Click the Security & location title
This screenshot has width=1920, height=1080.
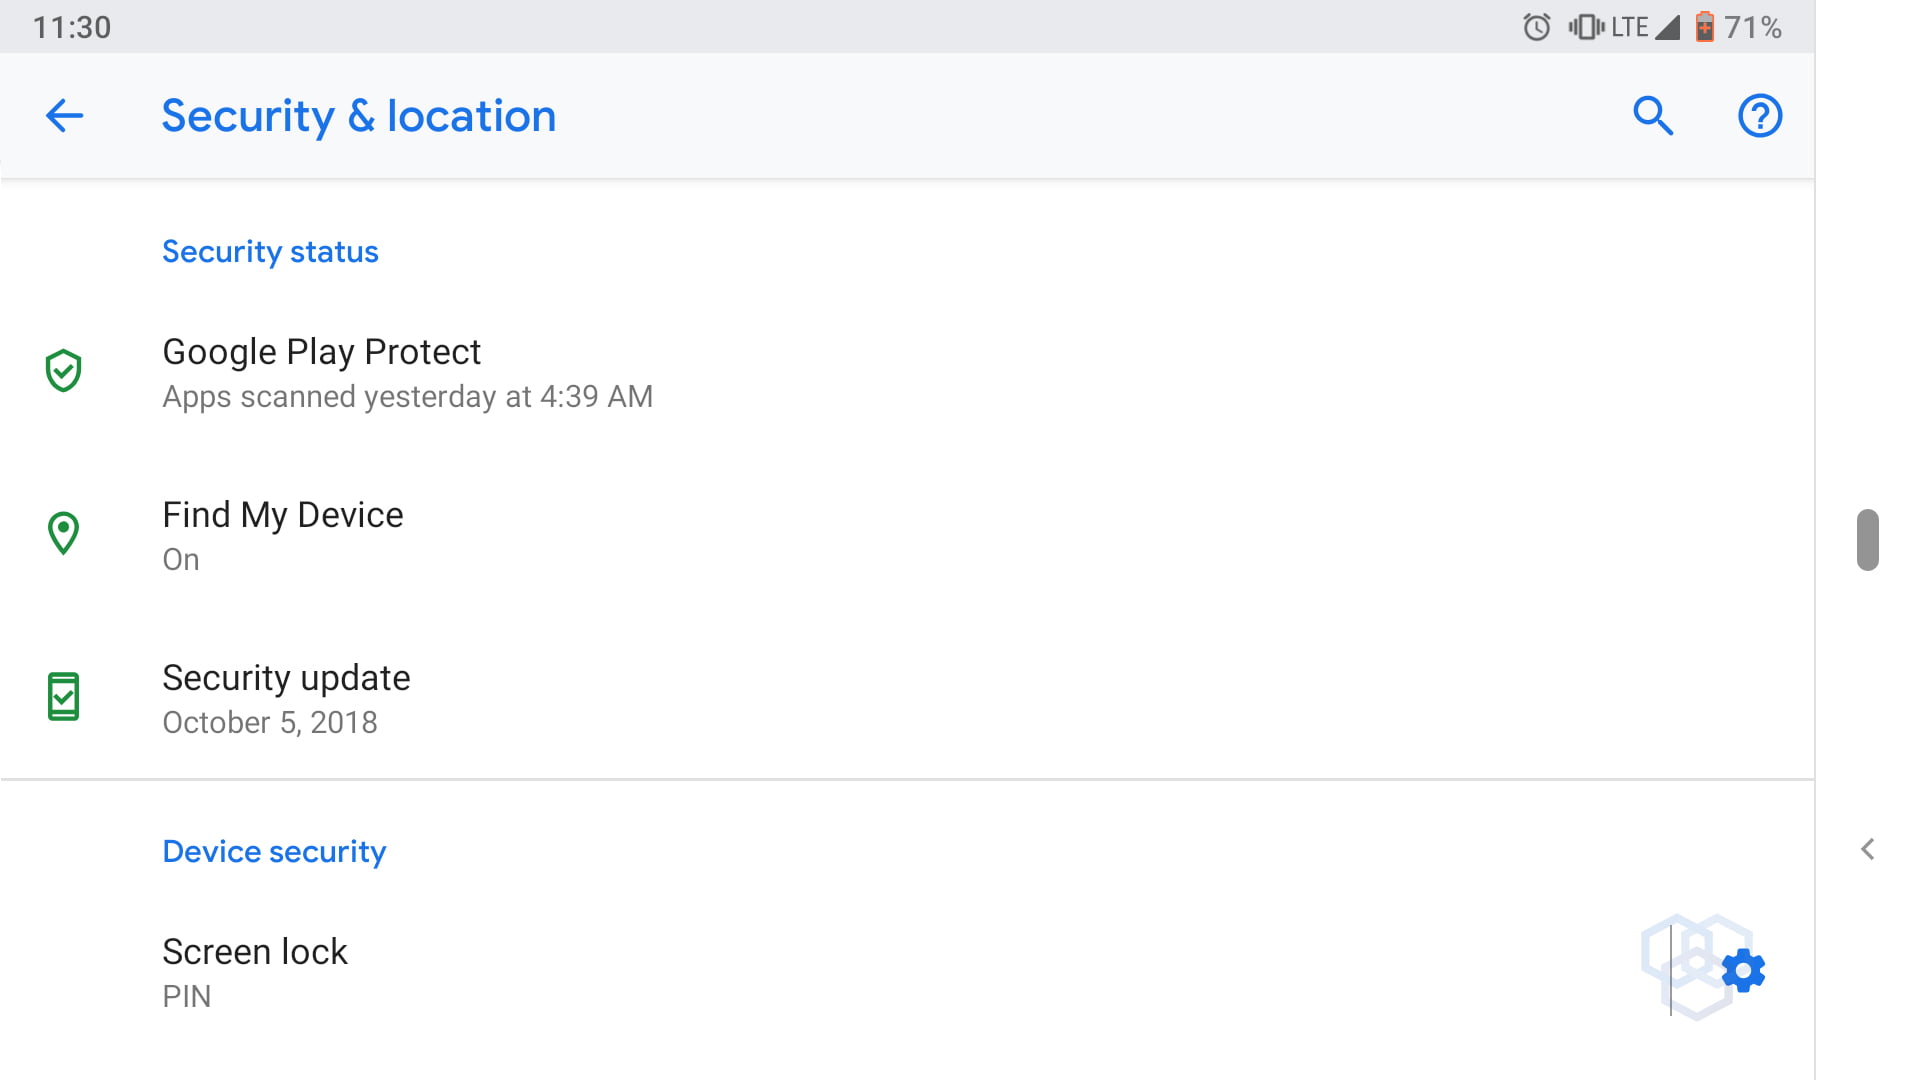(358, 116)
